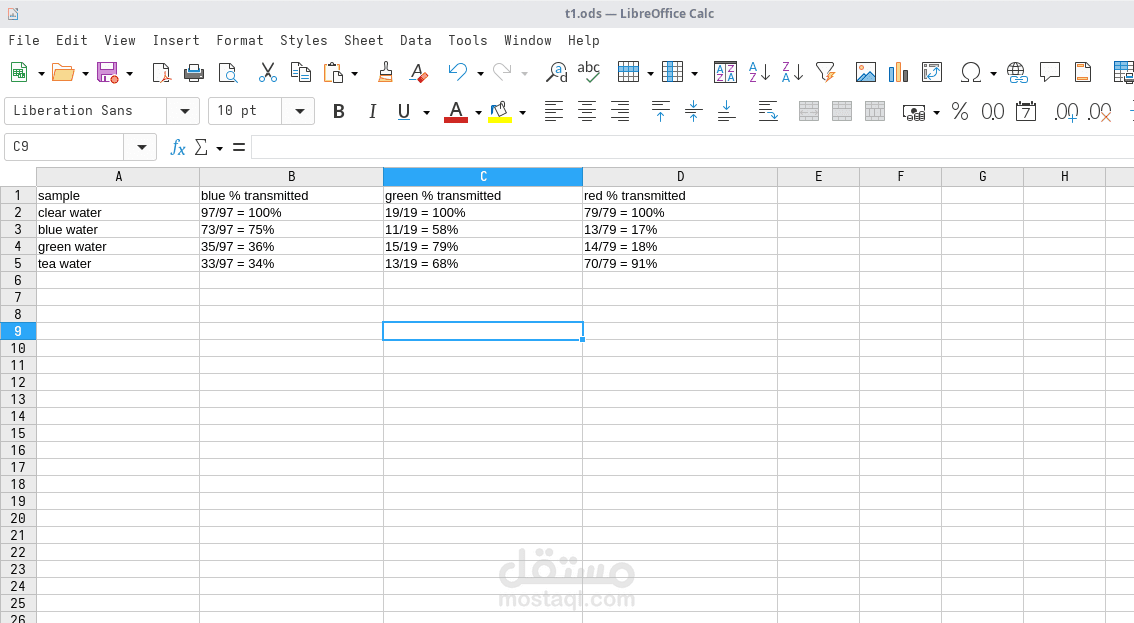Open the highlighting color palette arrow
This screenshot has width=1134, height=623.
[522, 112]
